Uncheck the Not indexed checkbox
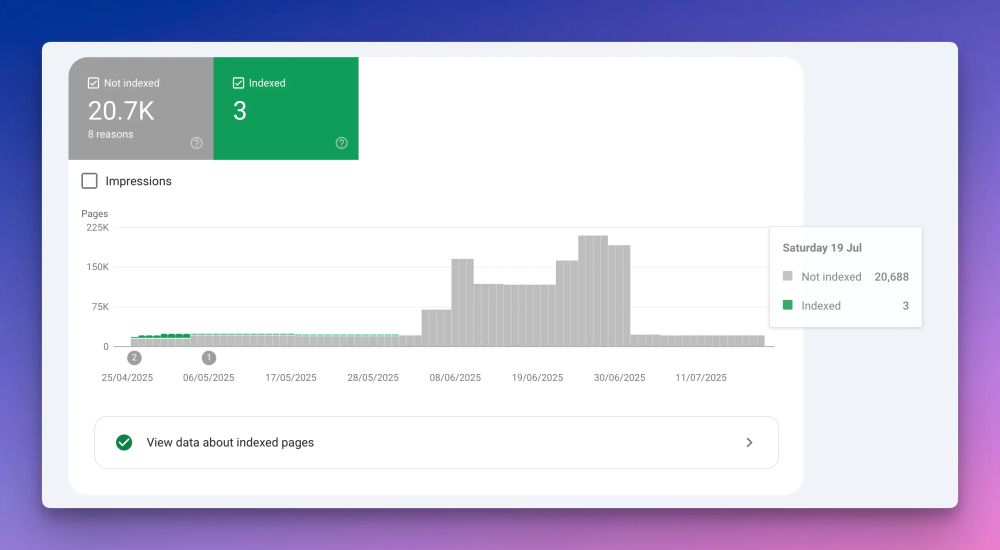 [93, 83]
